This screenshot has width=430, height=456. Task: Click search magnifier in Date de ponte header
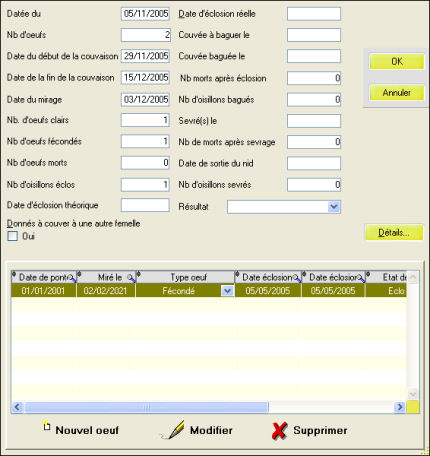[x=72, y=278]
